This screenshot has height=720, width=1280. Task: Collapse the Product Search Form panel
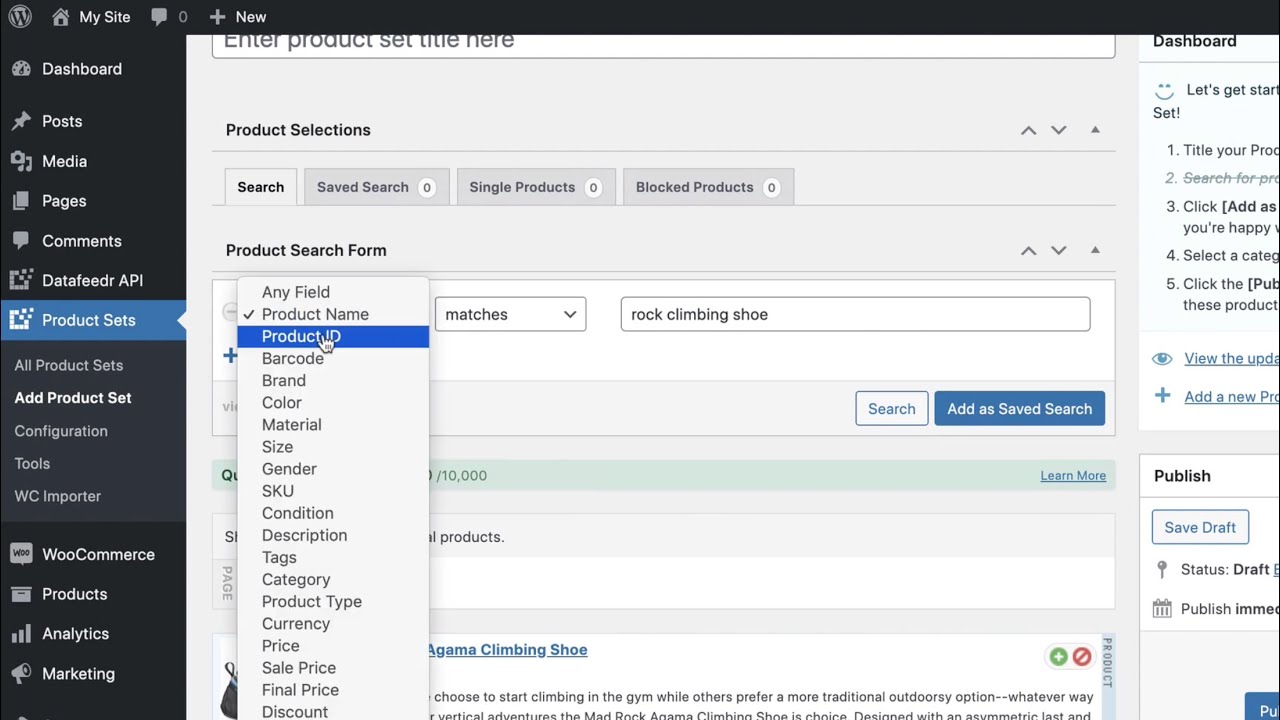pos(1095,250)
